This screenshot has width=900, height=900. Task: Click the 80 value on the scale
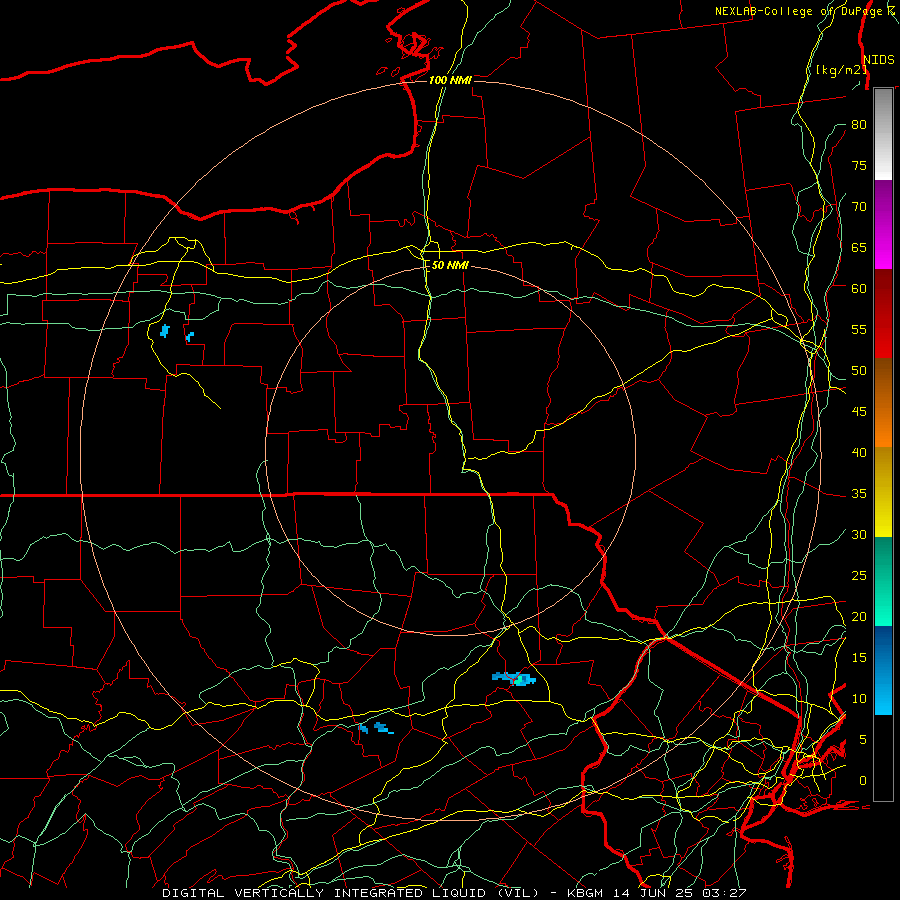point(859,125)
